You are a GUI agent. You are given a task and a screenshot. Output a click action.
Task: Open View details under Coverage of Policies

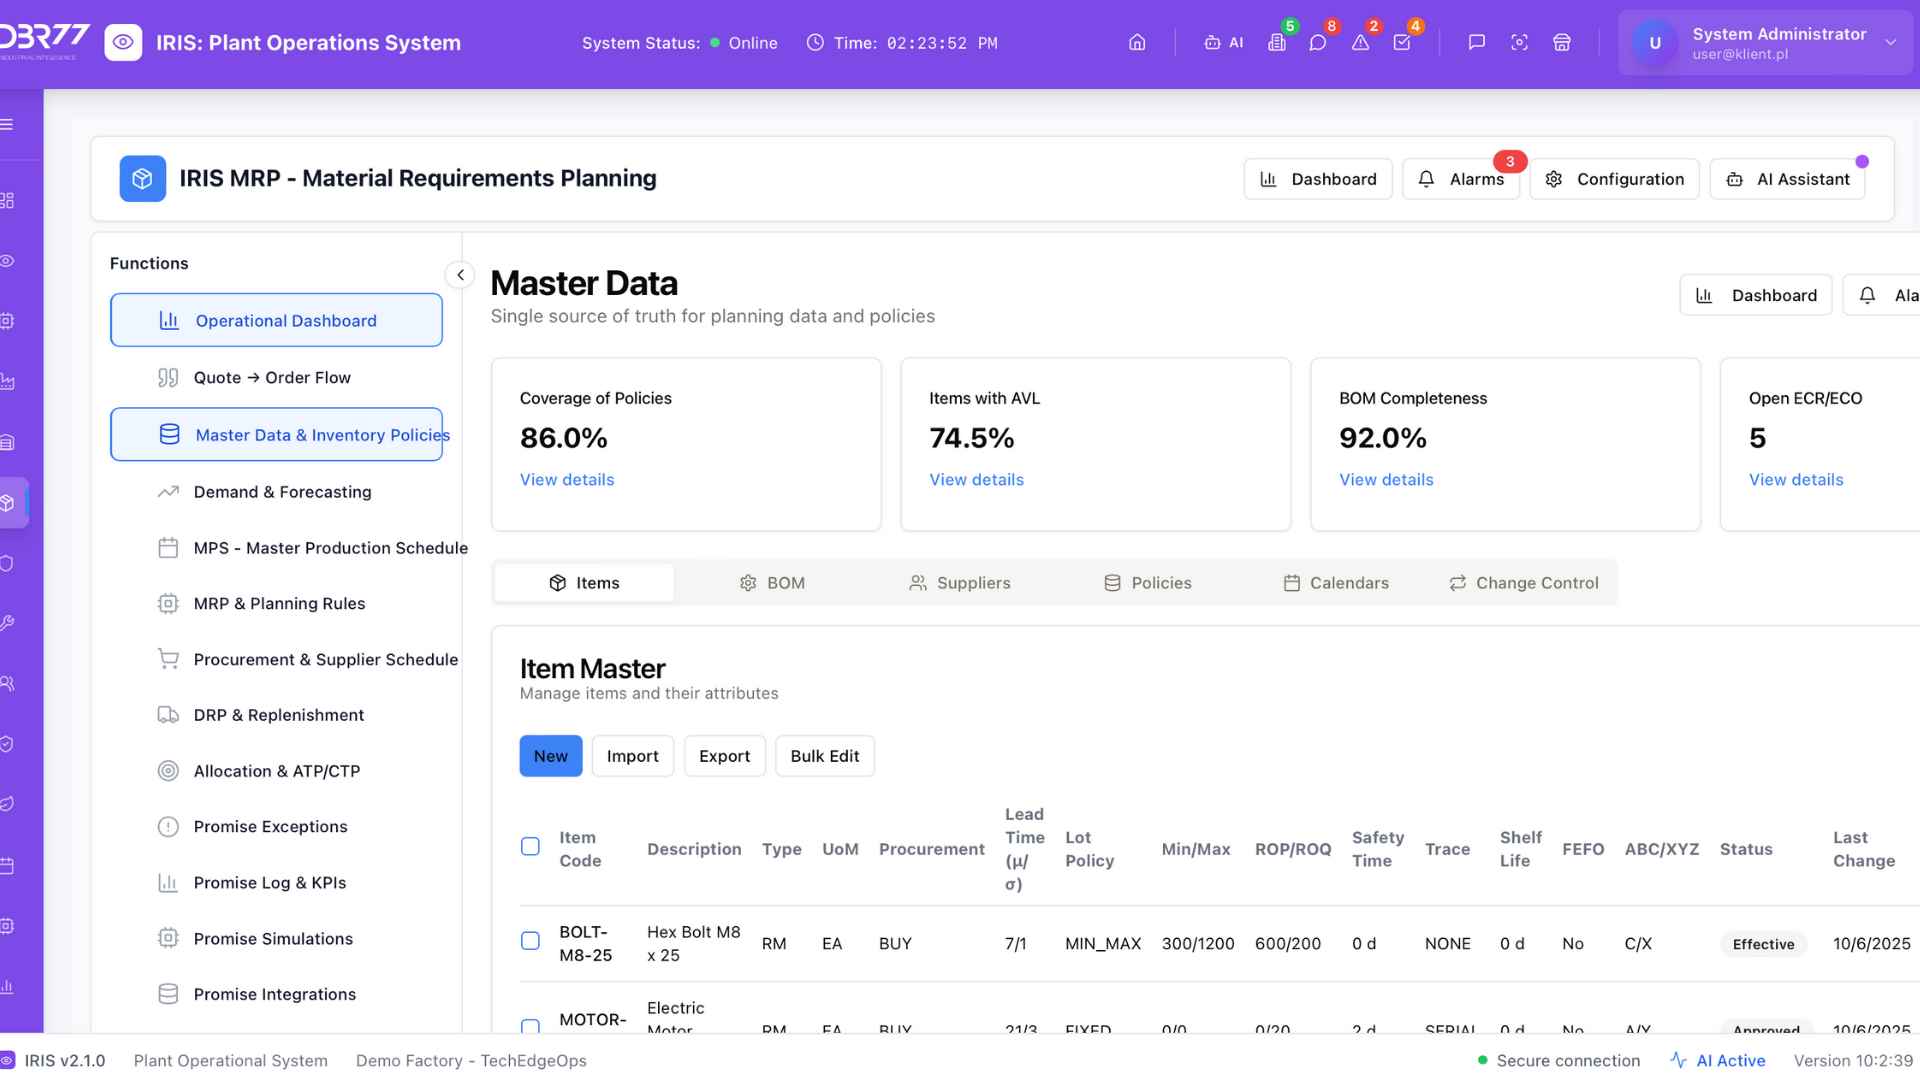point(567,480)
